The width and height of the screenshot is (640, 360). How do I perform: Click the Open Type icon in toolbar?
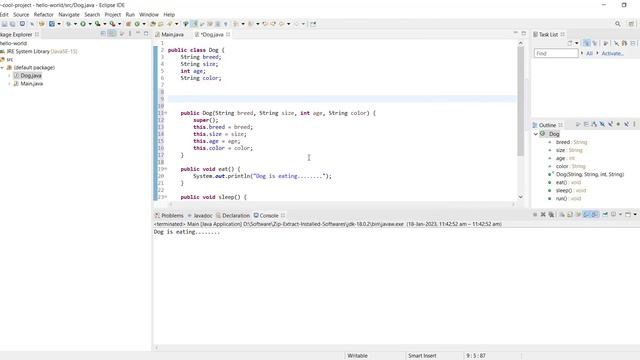153,24
